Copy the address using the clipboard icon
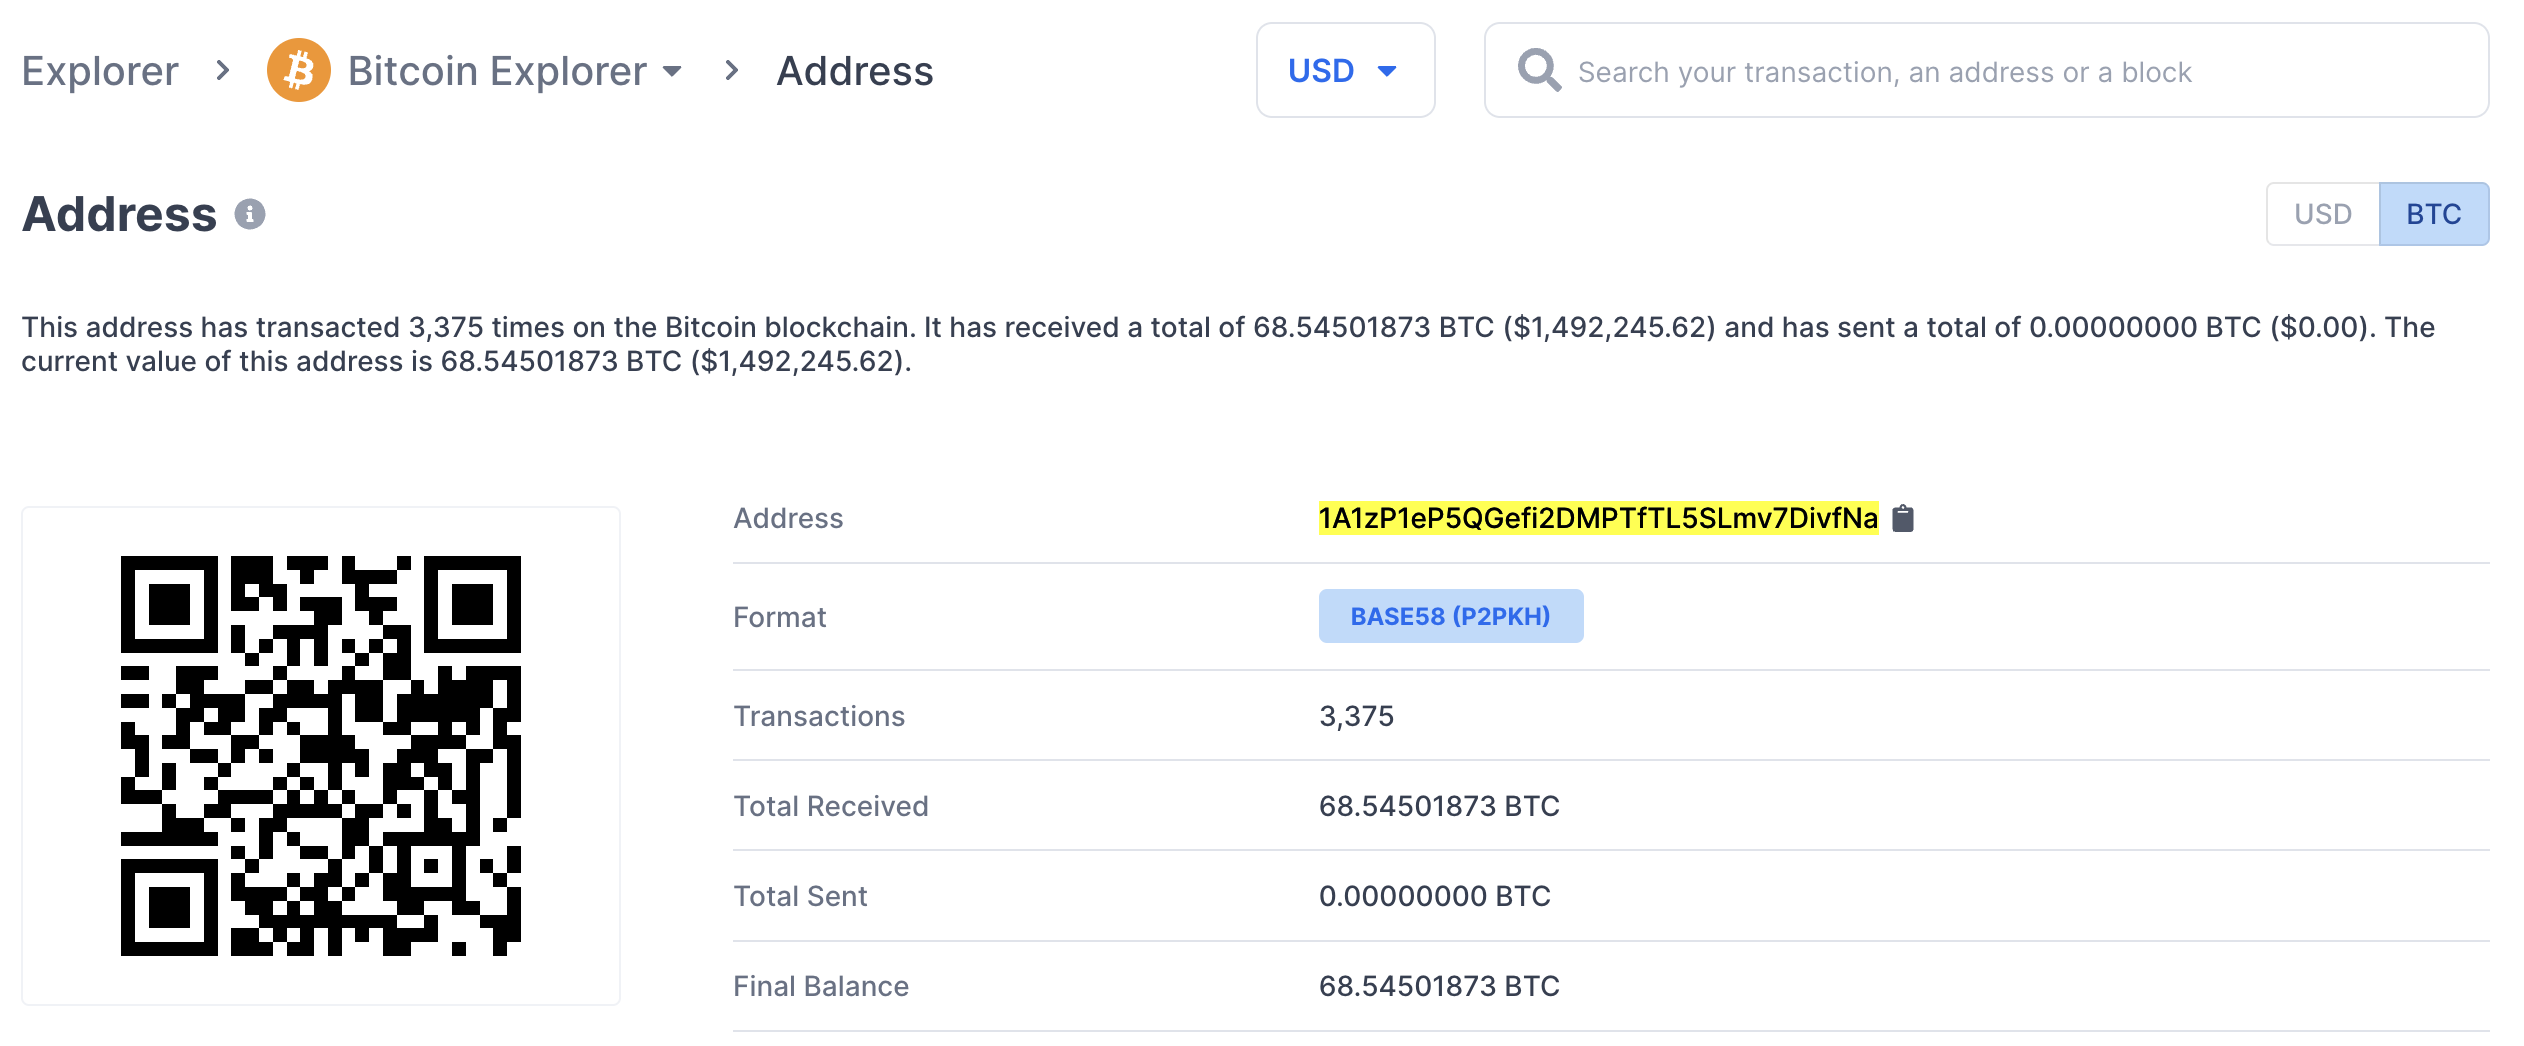The width and height of the screenshot is (2524, 1046). tap(1903, 518)
